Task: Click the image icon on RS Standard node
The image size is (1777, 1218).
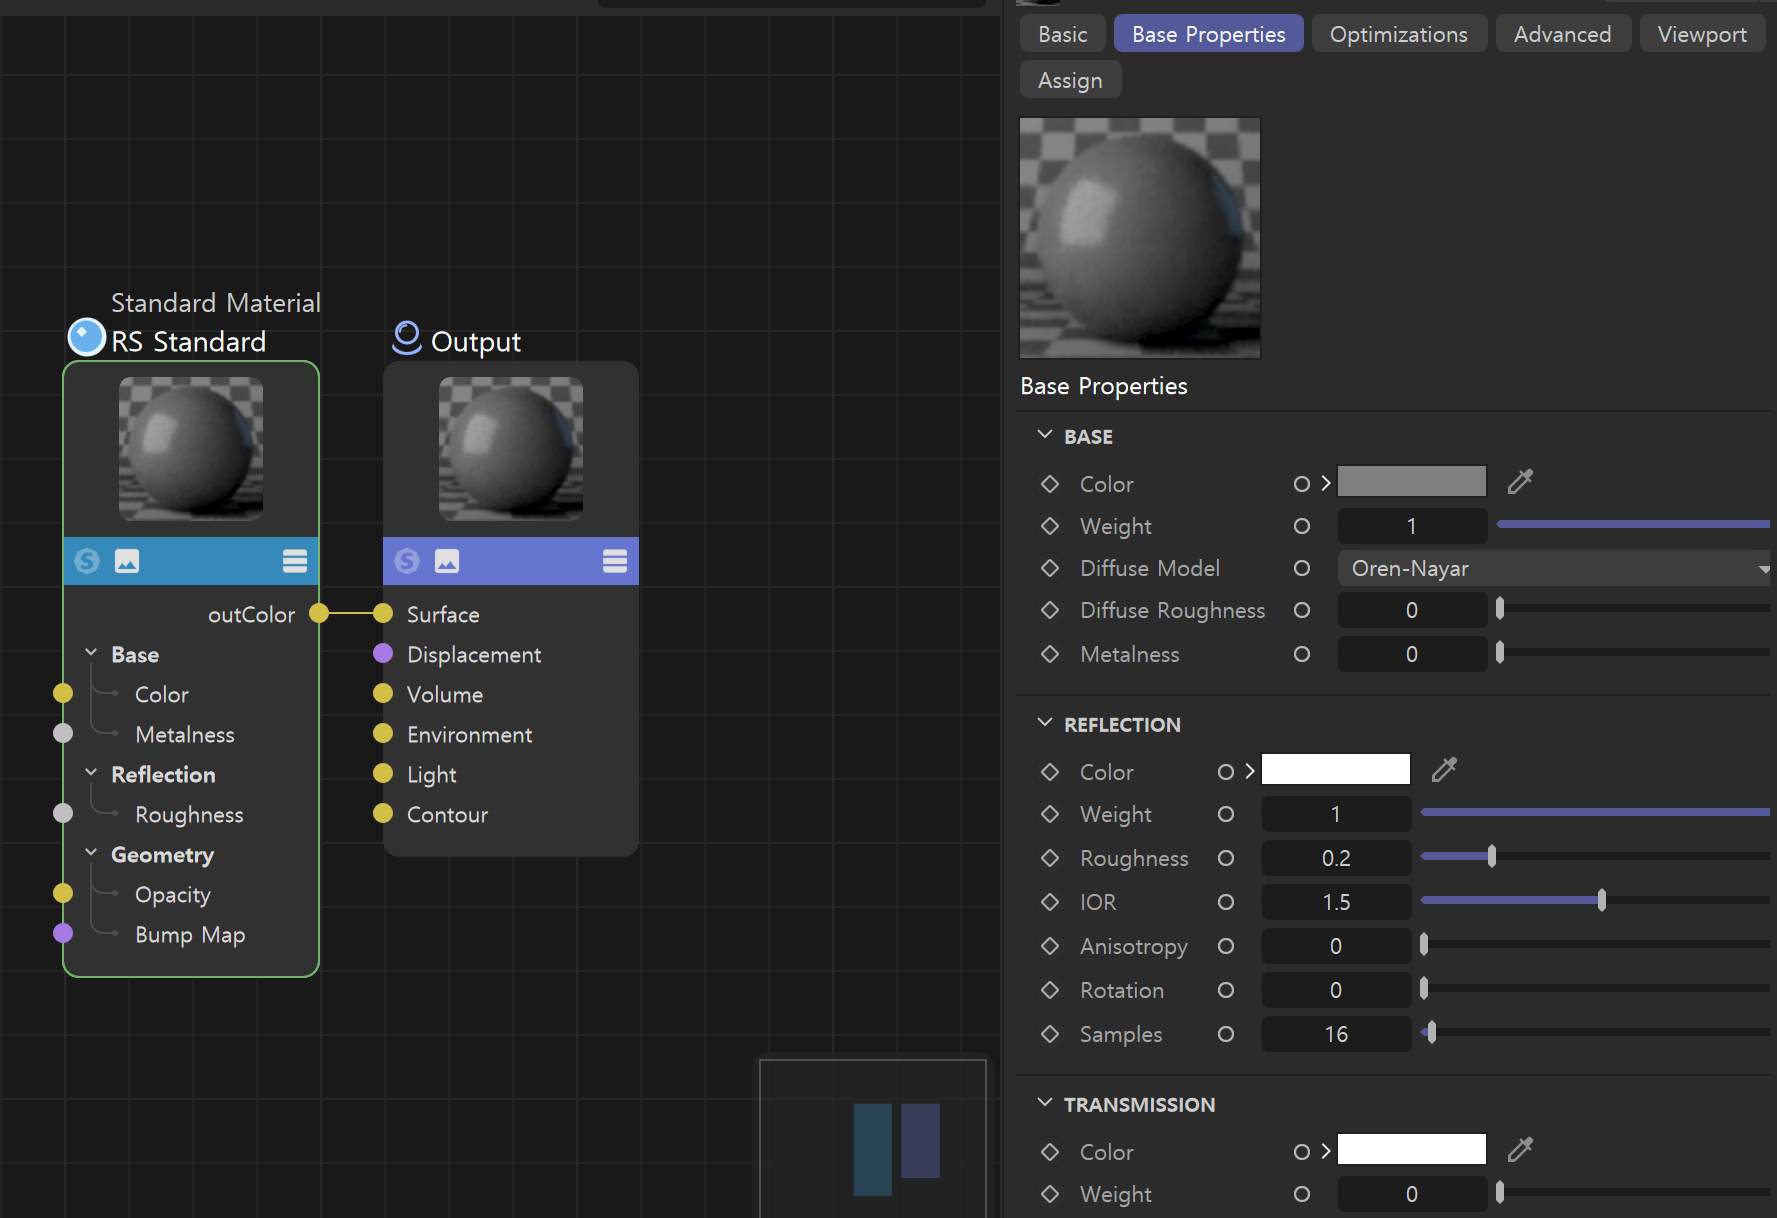Action: point(127,561)
